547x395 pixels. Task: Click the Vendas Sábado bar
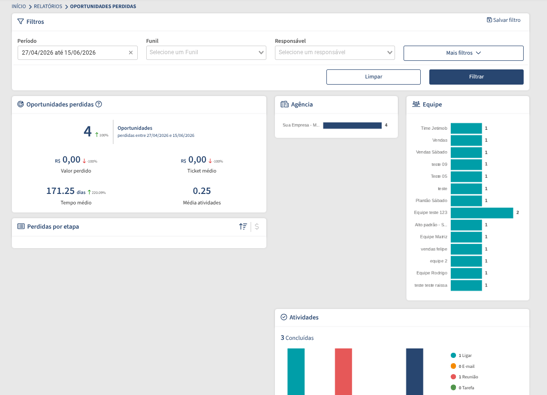tap(466, 152)
